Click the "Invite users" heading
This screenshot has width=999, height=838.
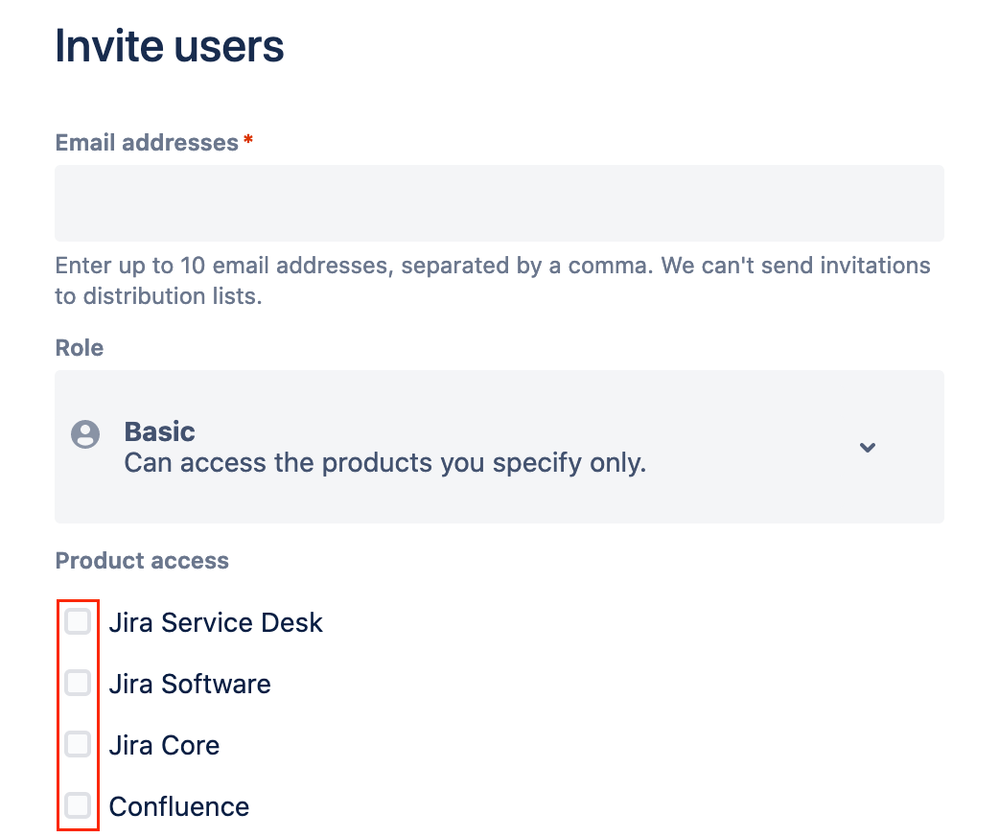tap(169, 46)
